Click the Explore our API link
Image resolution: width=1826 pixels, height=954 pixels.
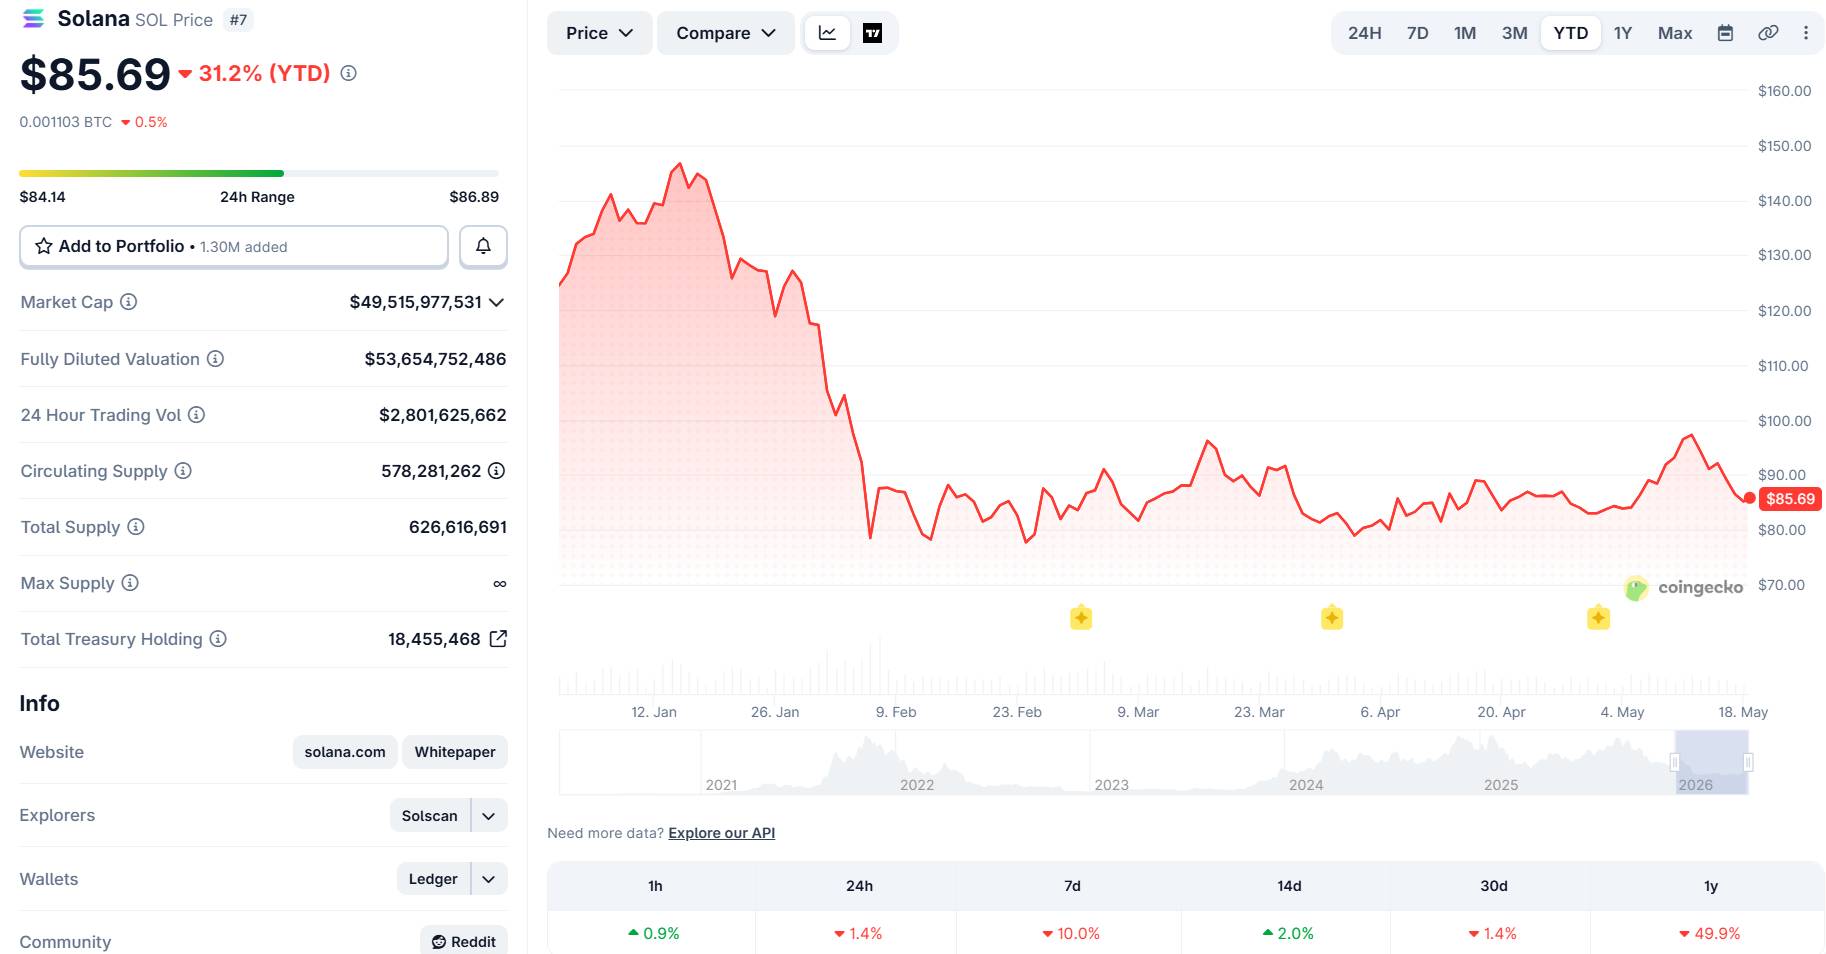722,833
